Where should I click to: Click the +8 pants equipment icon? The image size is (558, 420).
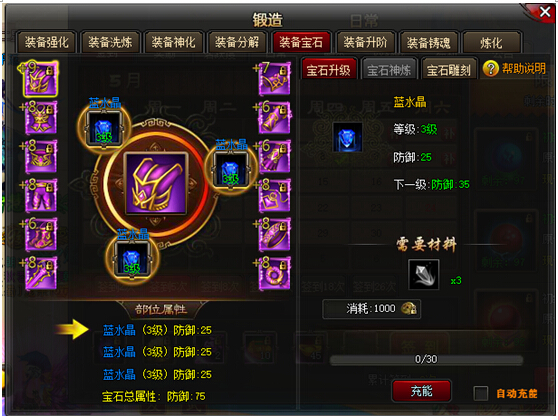tap(41, 196)
